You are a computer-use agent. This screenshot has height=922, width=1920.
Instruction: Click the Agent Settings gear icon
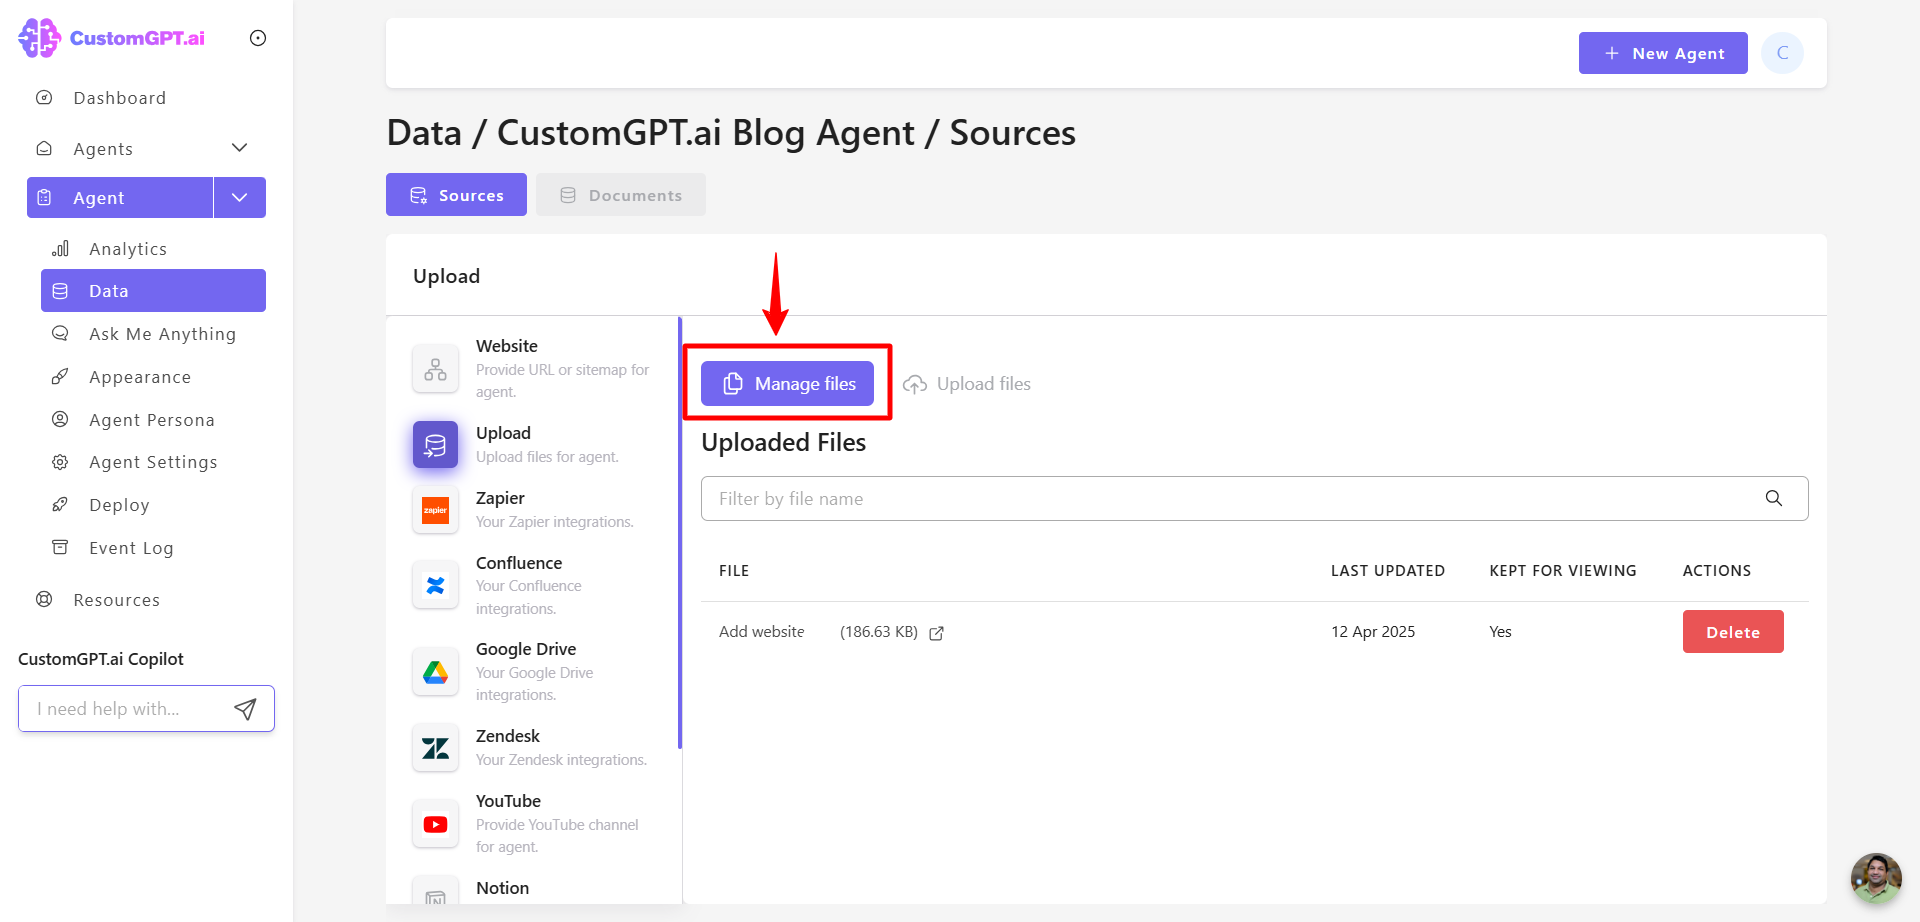[60, 462]
